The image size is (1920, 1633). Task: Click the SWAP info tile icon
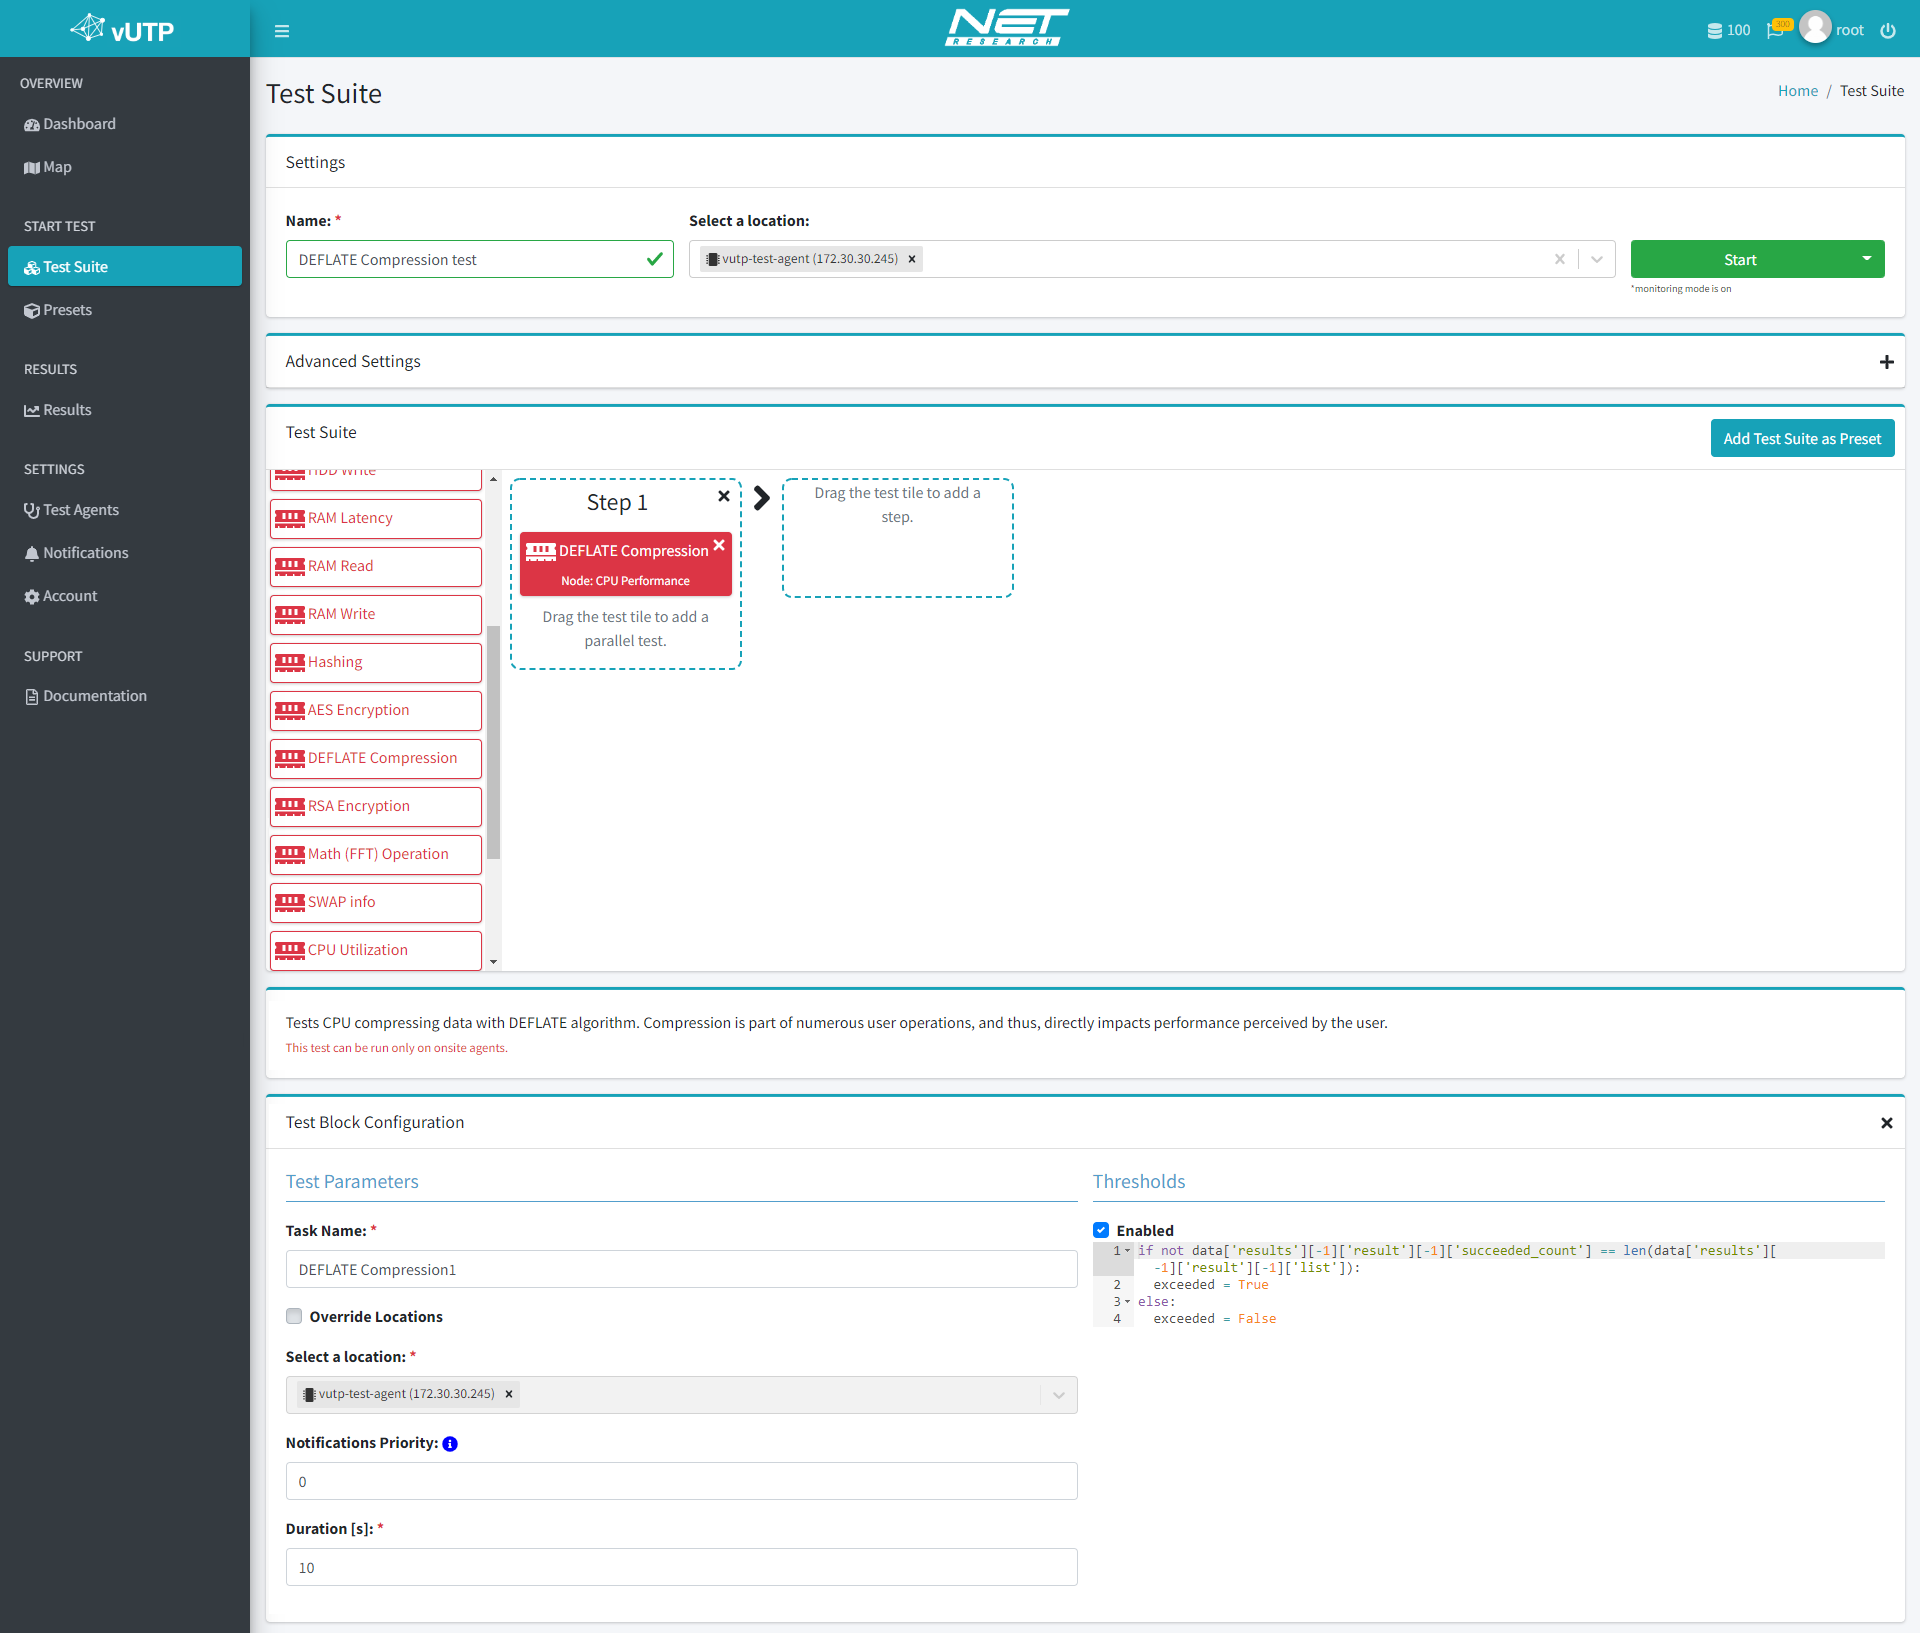click(290, 902)
